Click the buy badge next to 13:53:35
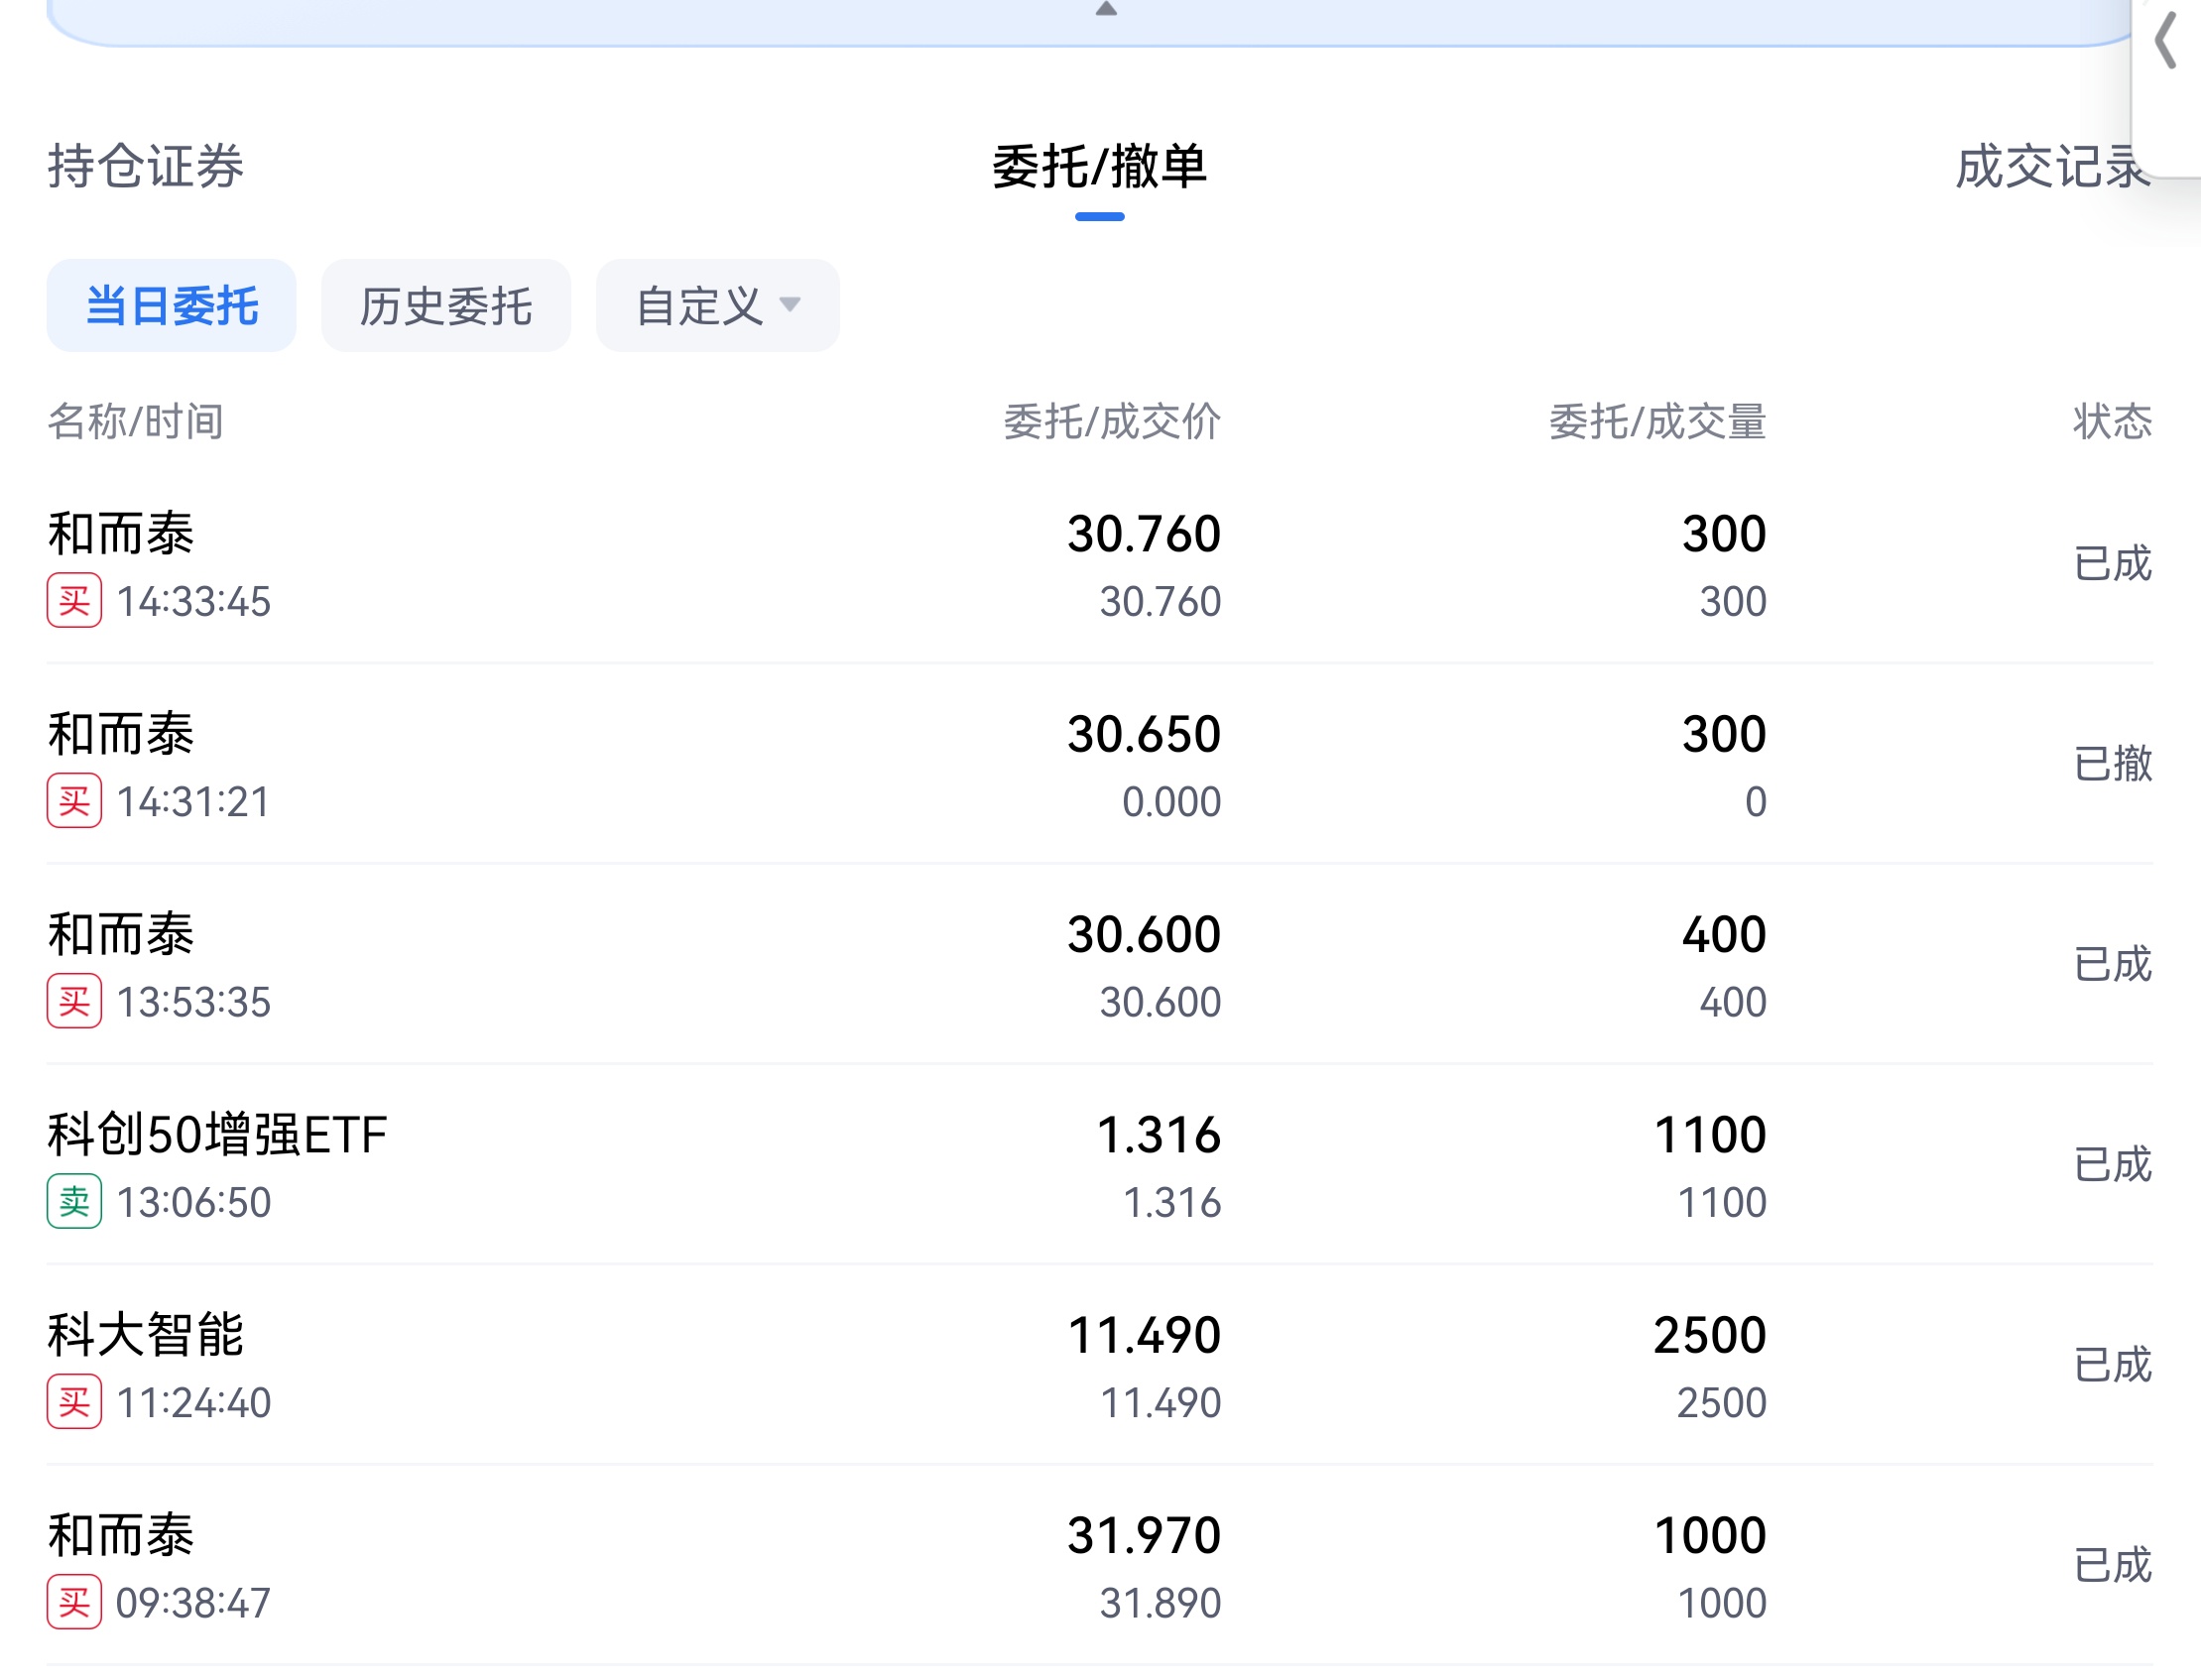Screen dimensions: 2201x1680 [74, 1001]
